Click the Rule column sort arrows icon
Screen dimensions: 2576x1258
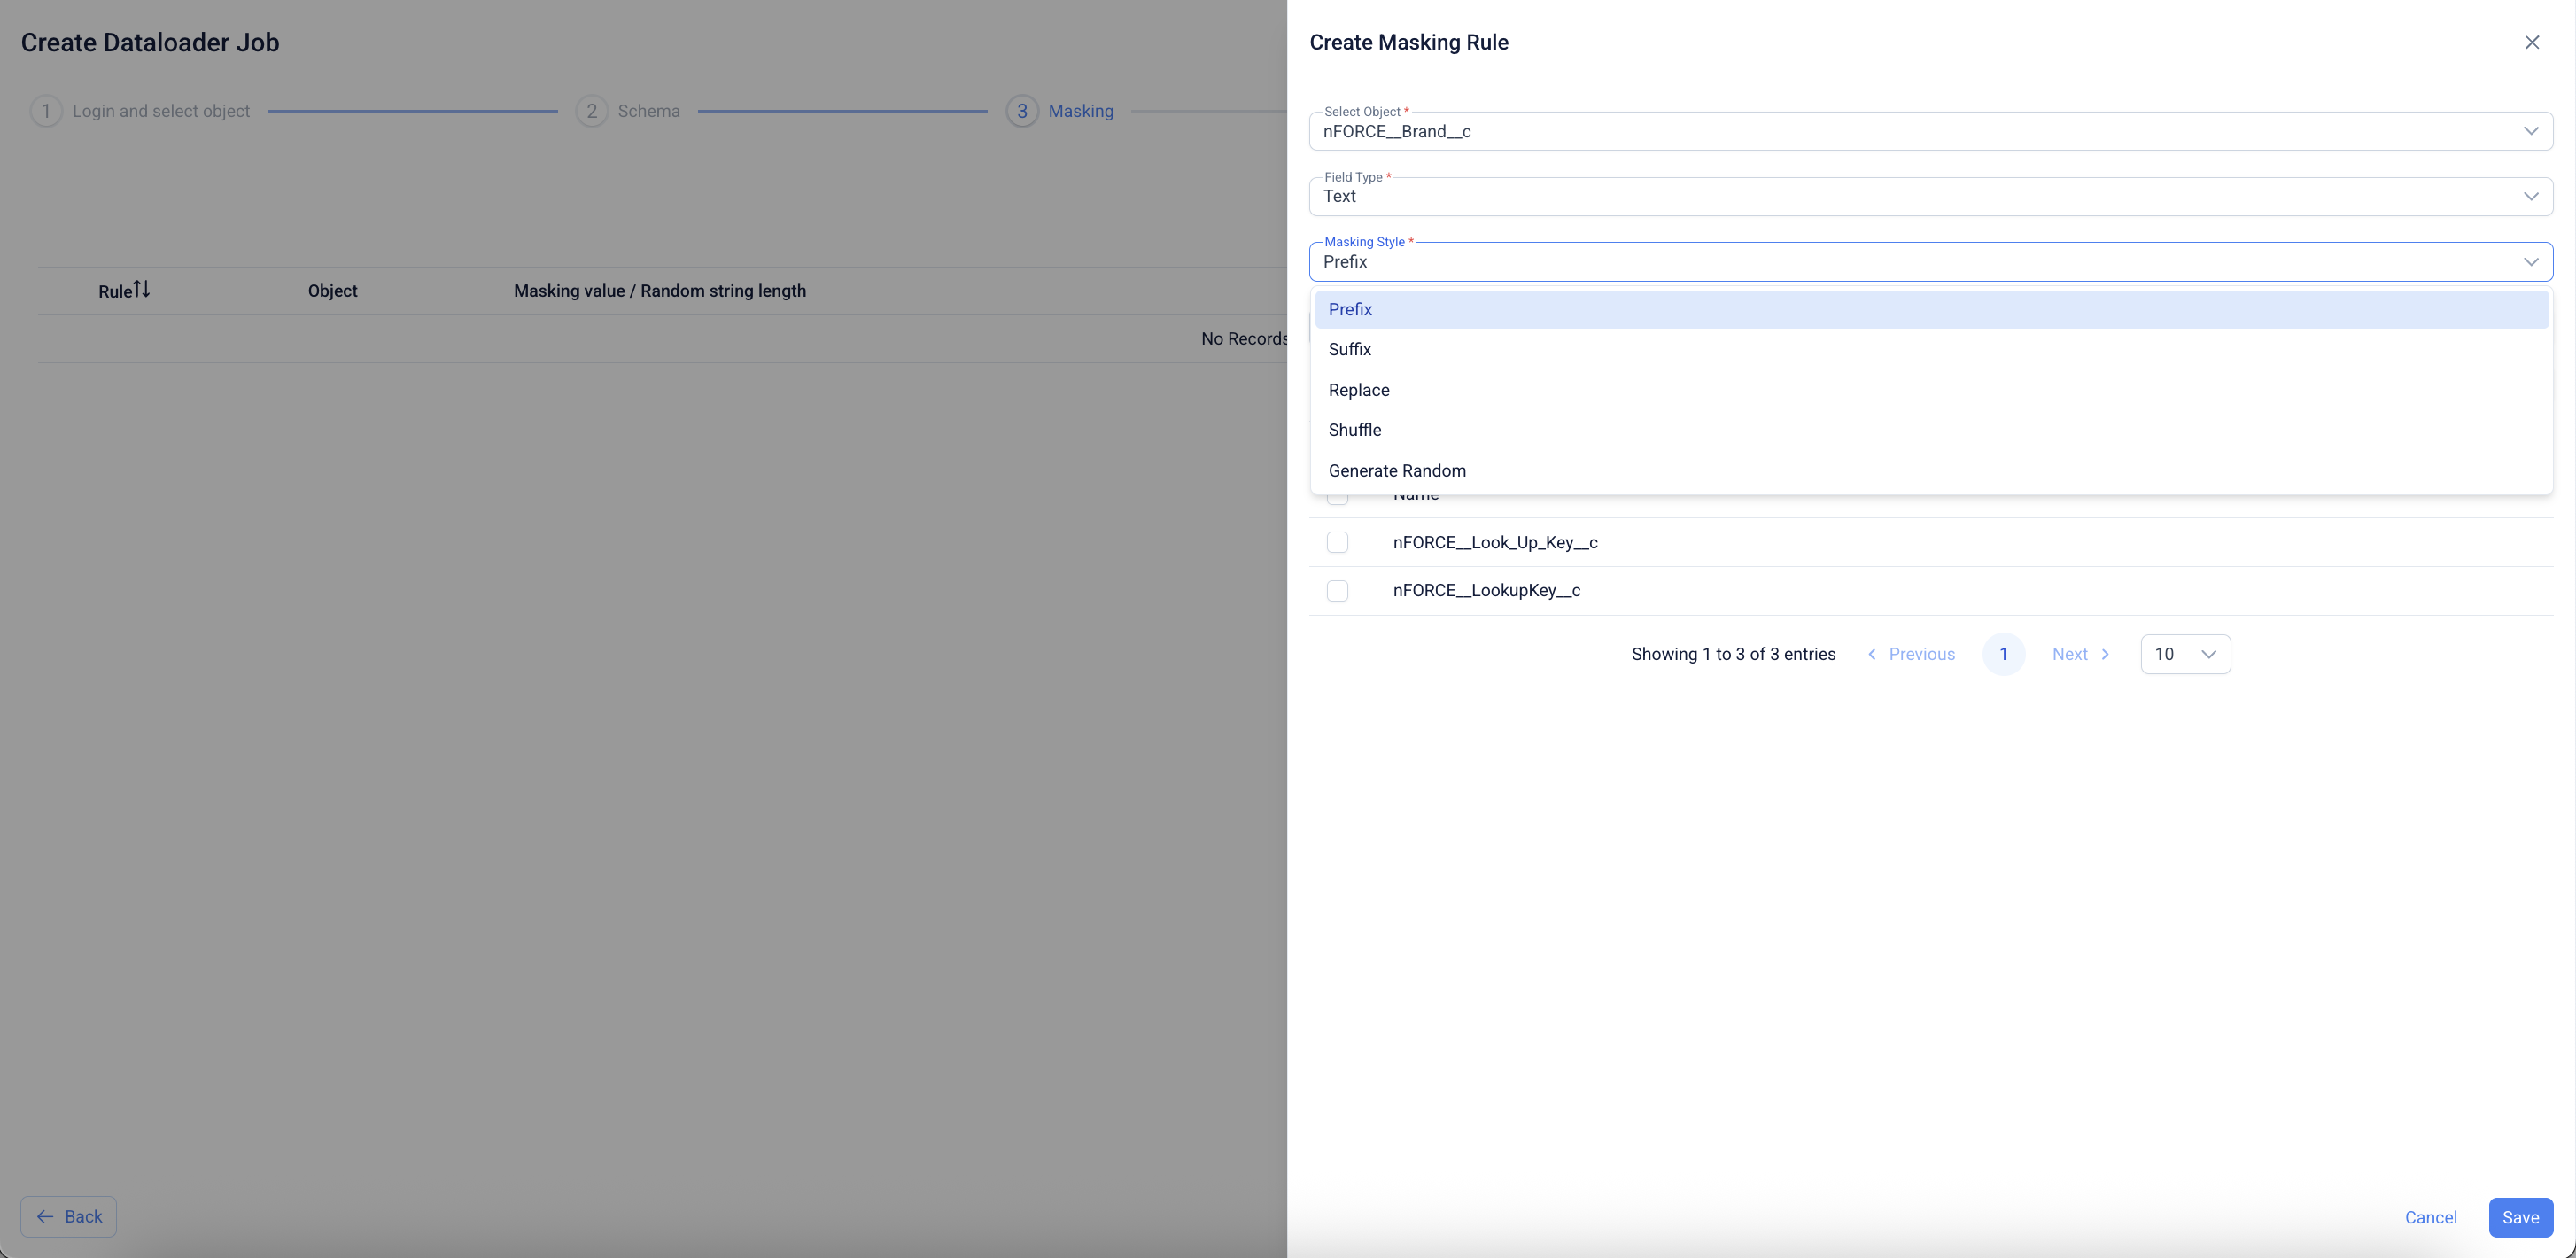142,289
